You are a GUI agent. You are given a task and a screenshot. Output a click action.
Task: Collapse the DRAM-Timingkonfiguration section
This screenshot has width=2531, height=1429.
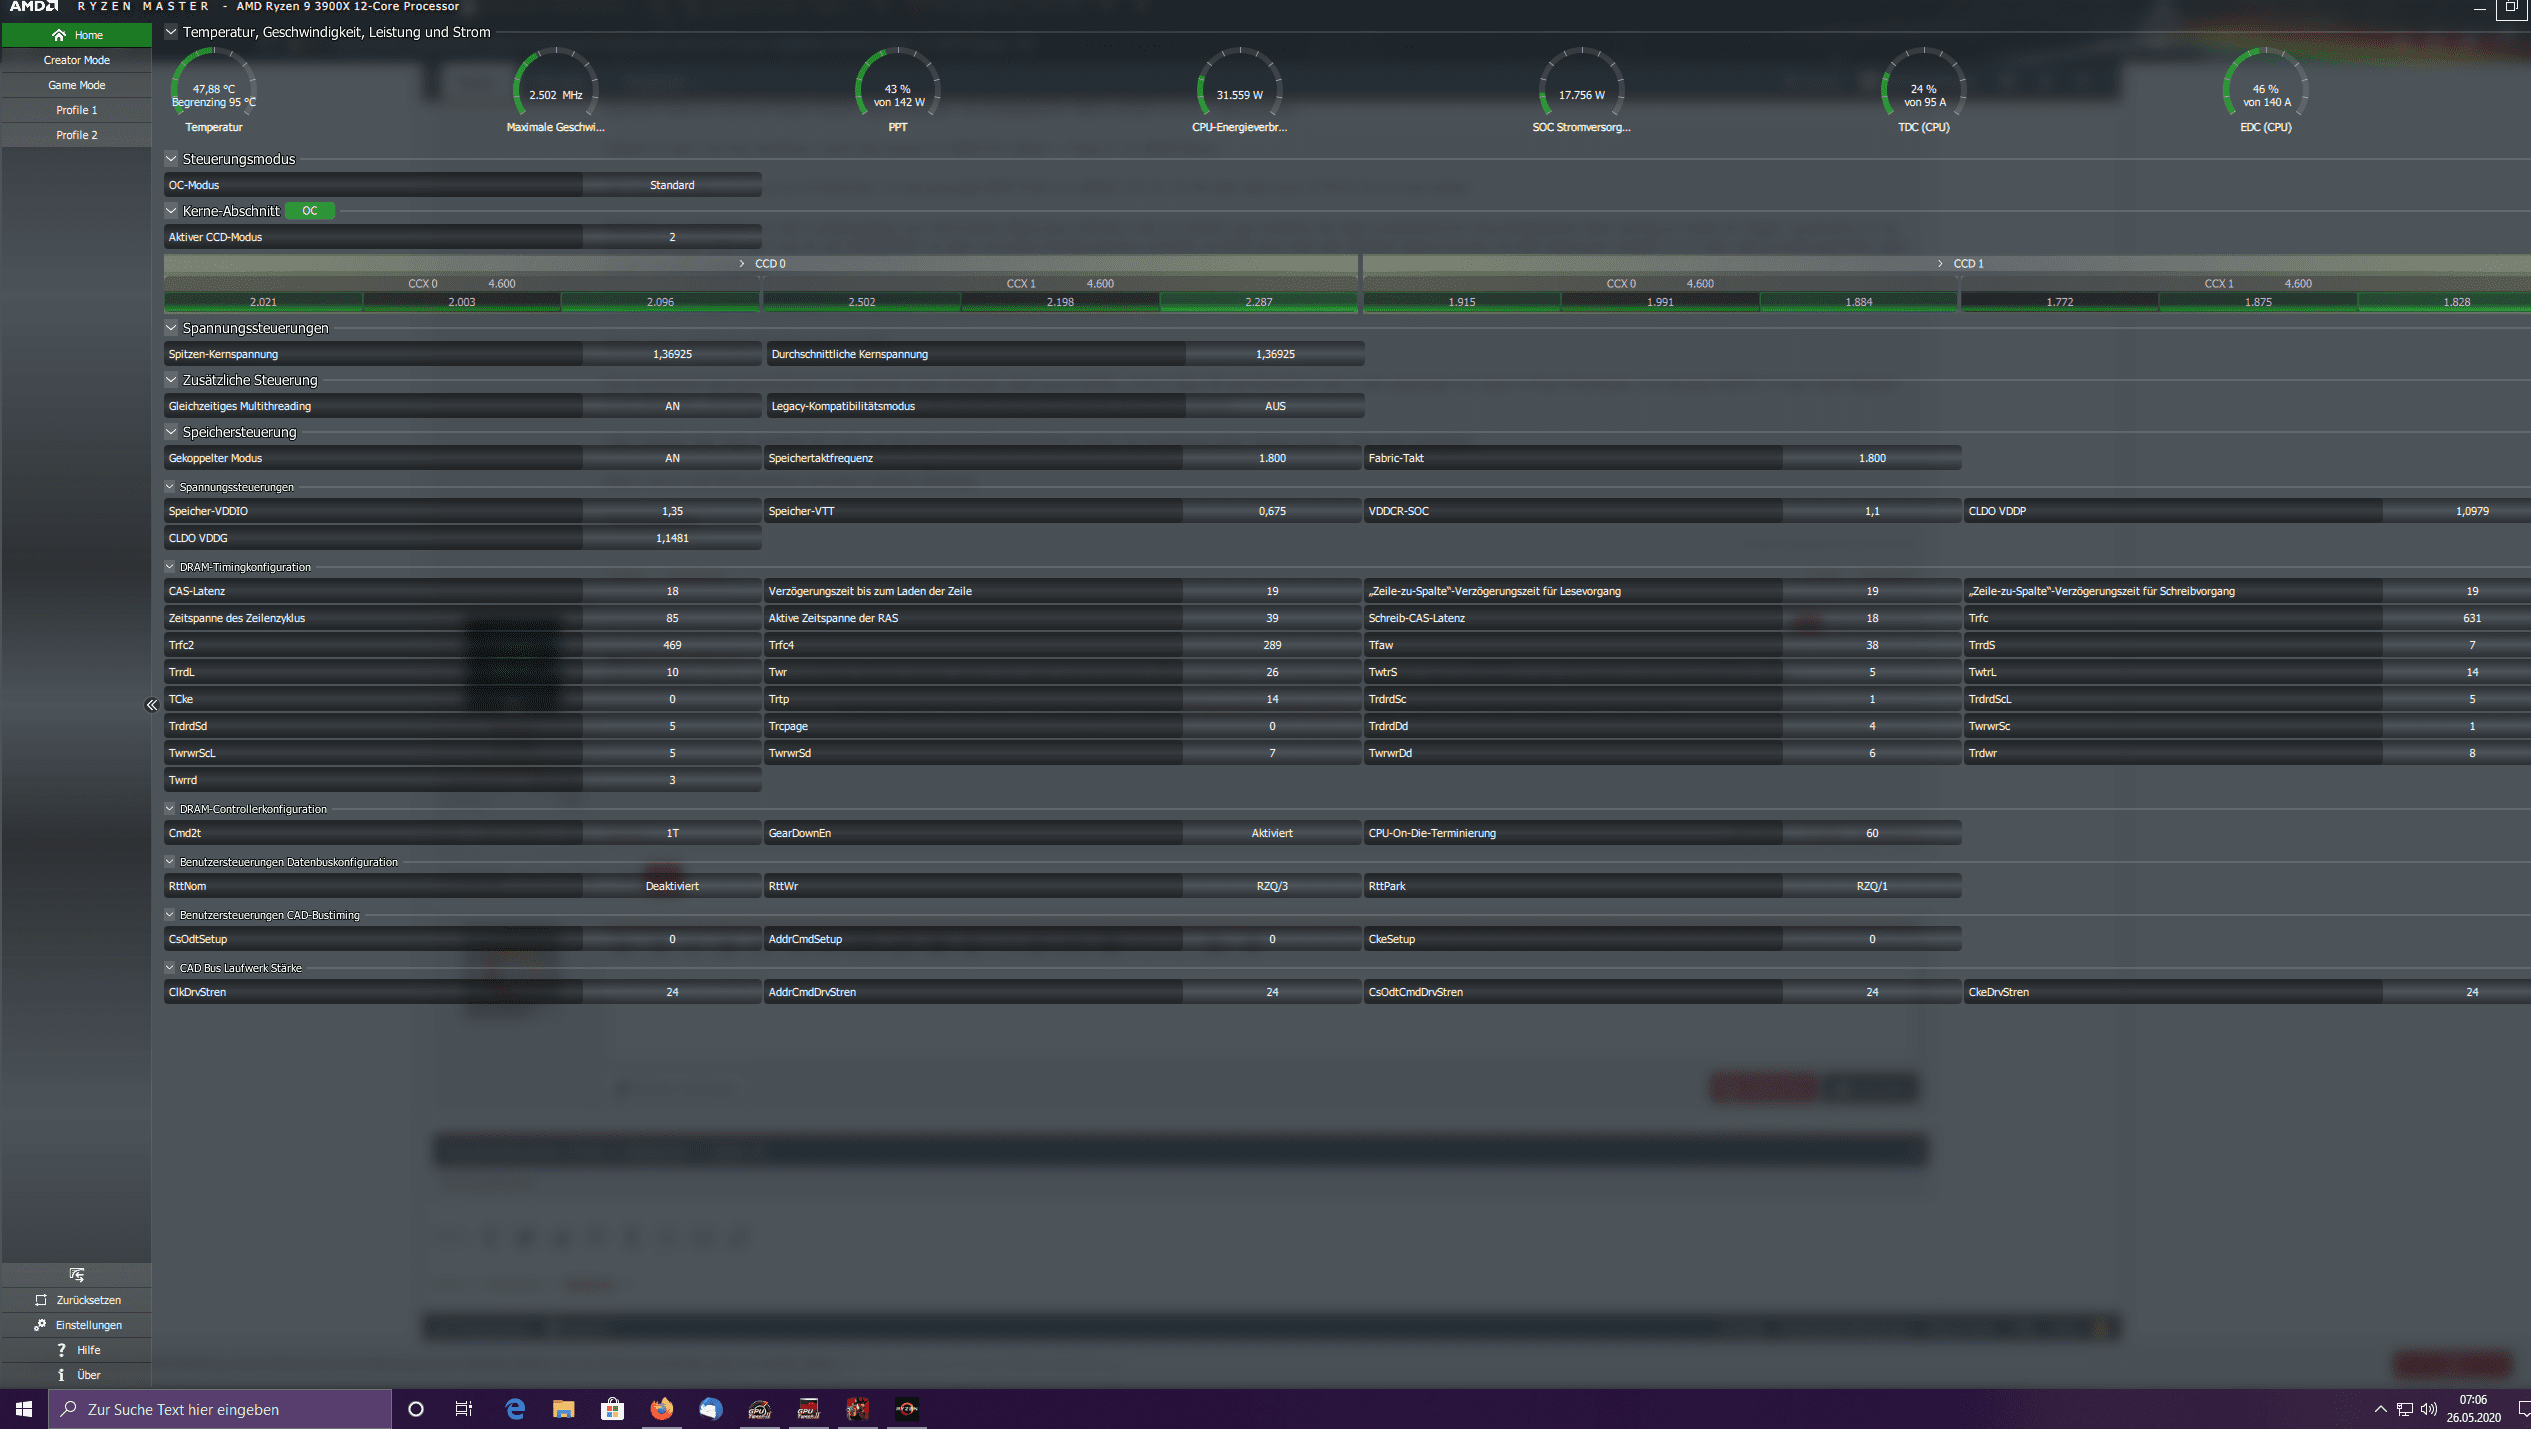[x=170, y=567]
